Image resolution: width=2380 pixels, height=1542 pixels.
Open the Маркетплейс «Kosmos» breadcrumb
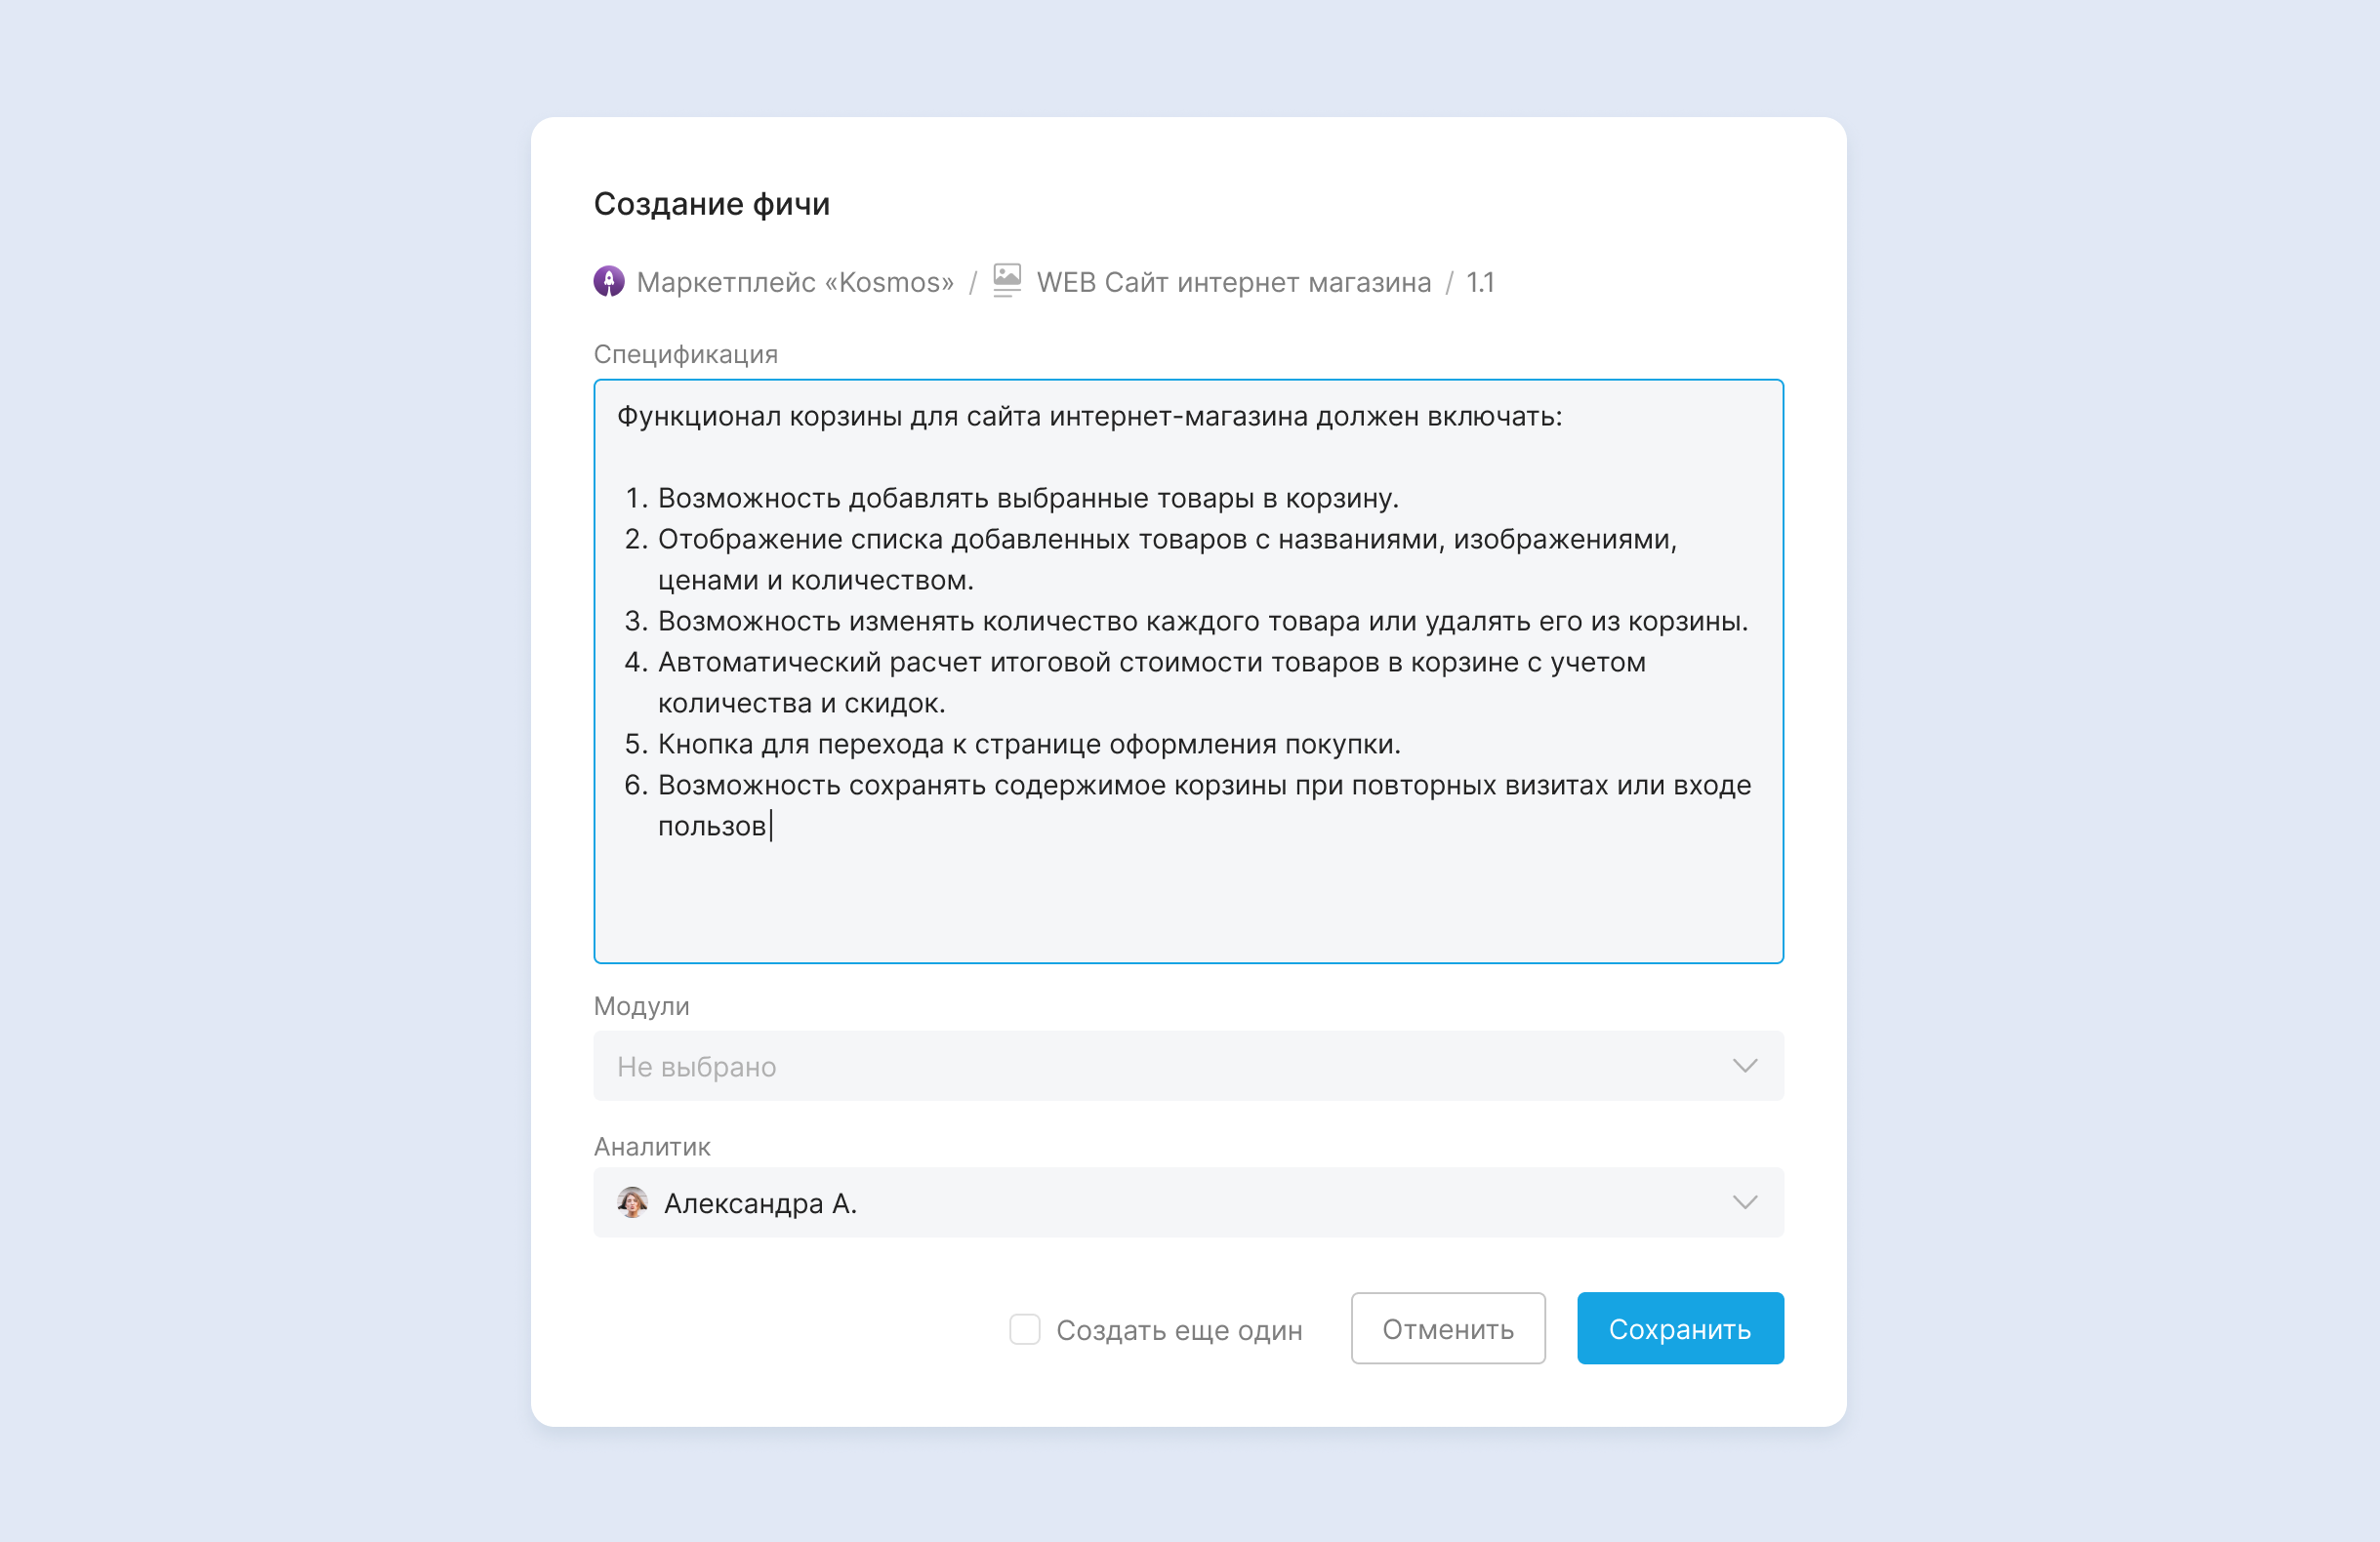[794, 282]
